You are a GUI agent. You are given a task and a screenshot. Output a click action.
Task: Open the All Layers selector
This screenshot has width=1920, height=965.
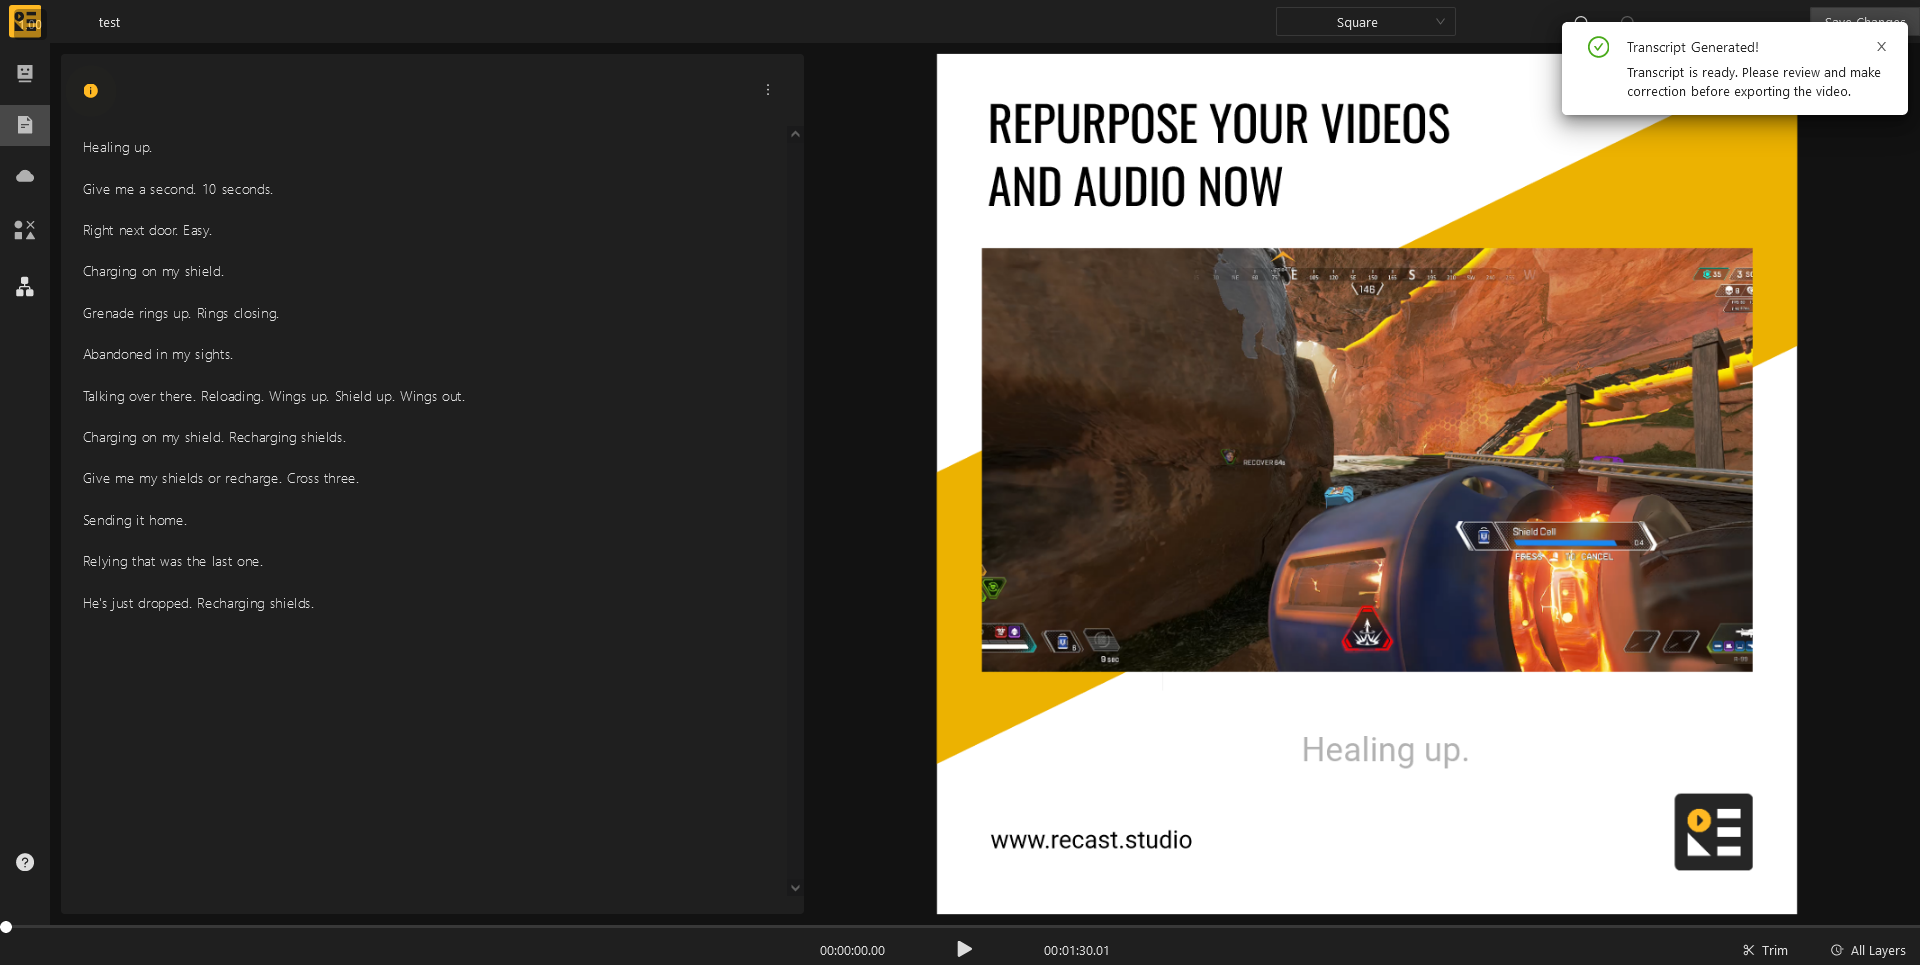point(1868,950)
